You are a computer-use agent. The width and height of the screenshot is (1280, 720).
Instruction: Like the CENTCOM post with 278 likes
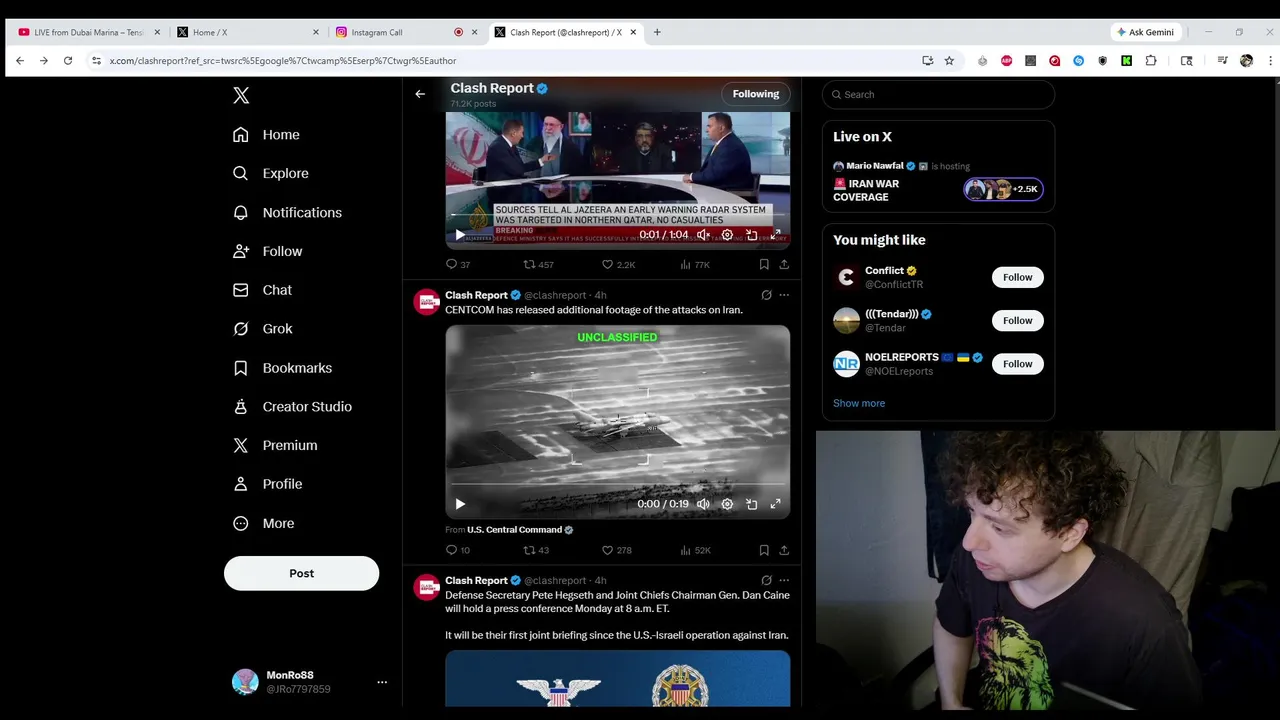click(616, 550)
